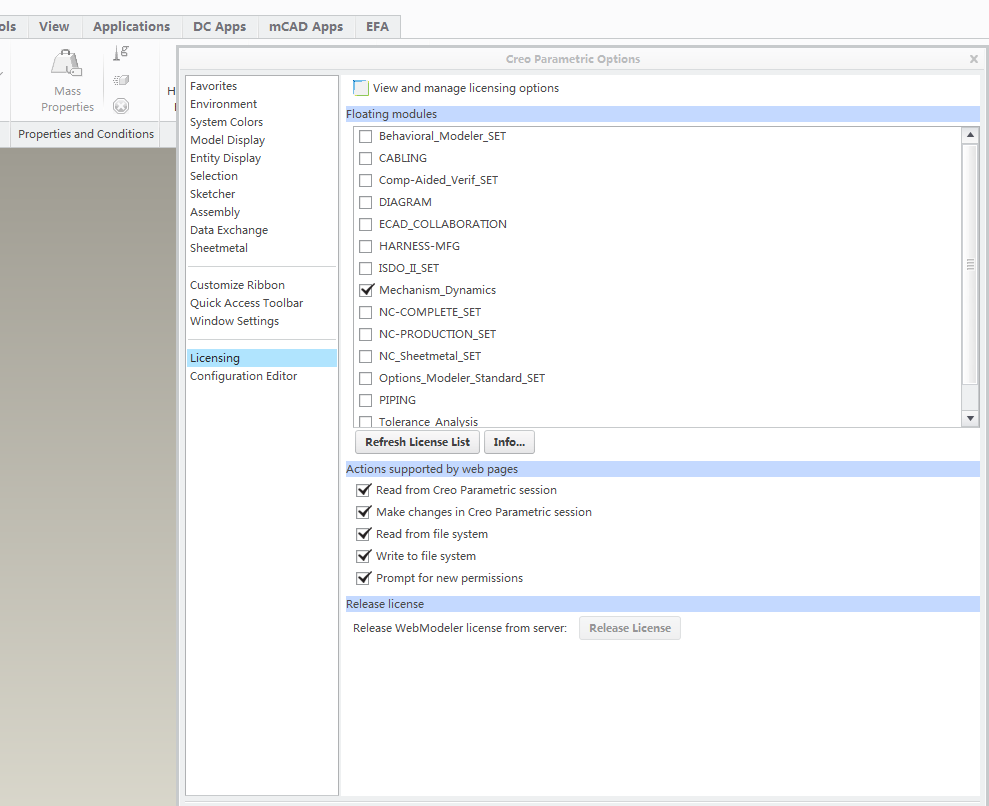Check the CABLING floating module
This screenshot has width=989, height=806.
pyautogui.click(x=365, y=158)
